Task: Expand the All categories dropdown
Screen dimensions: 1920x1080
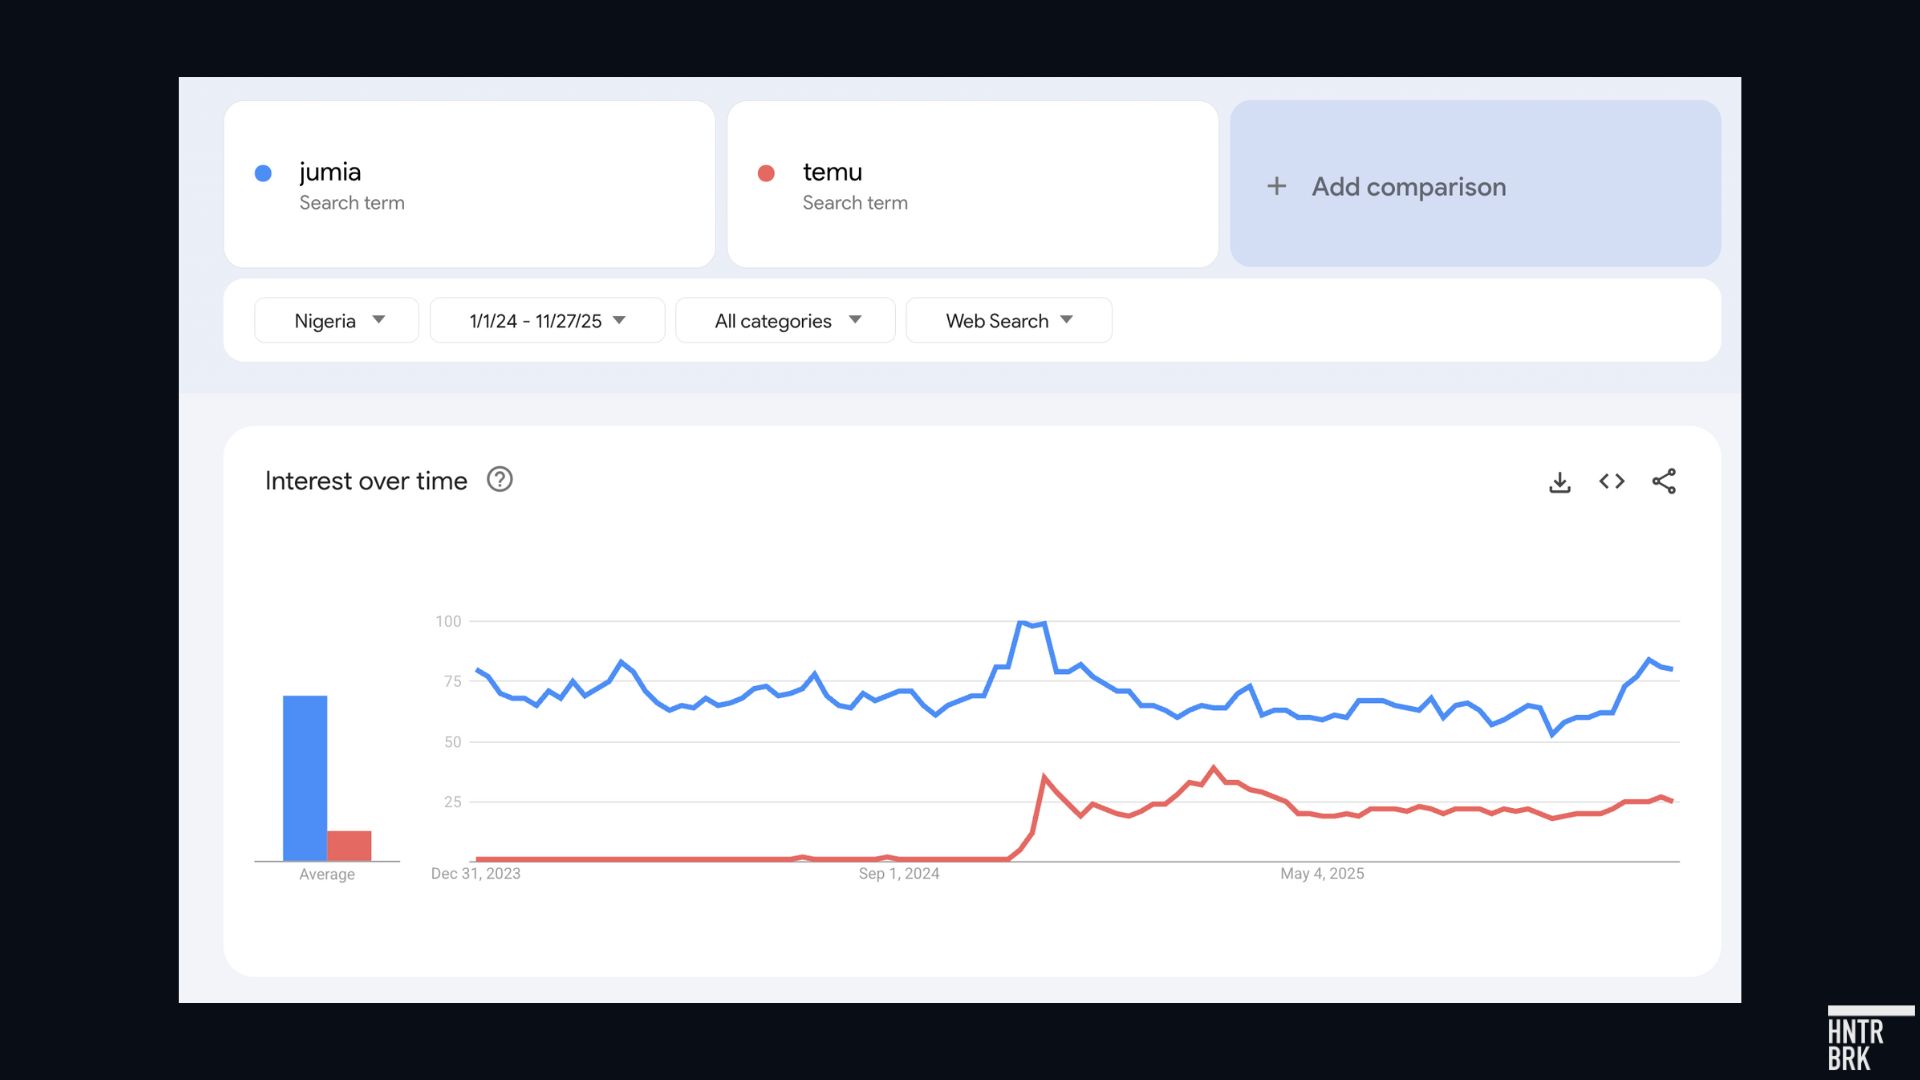Action: point(786,321)
